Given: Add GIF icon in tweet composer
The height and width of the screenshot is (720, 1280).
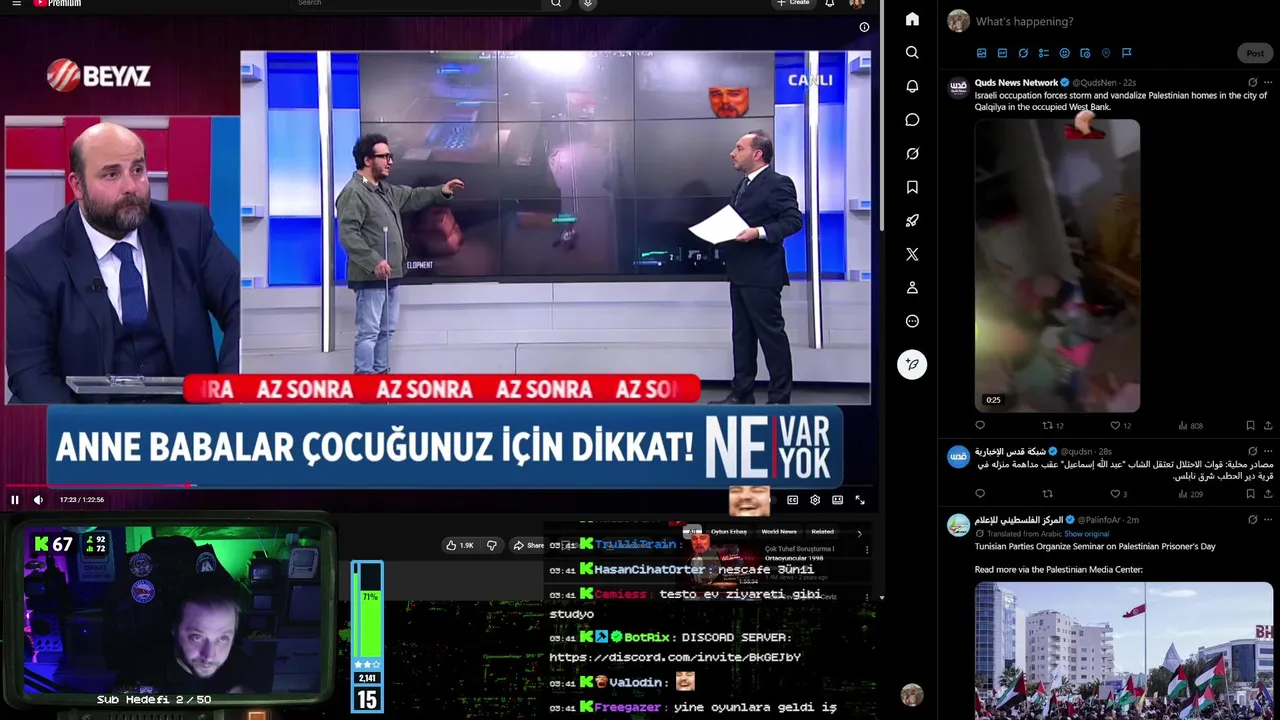Looking at the screenshot, I should [x=1002, y=53].
